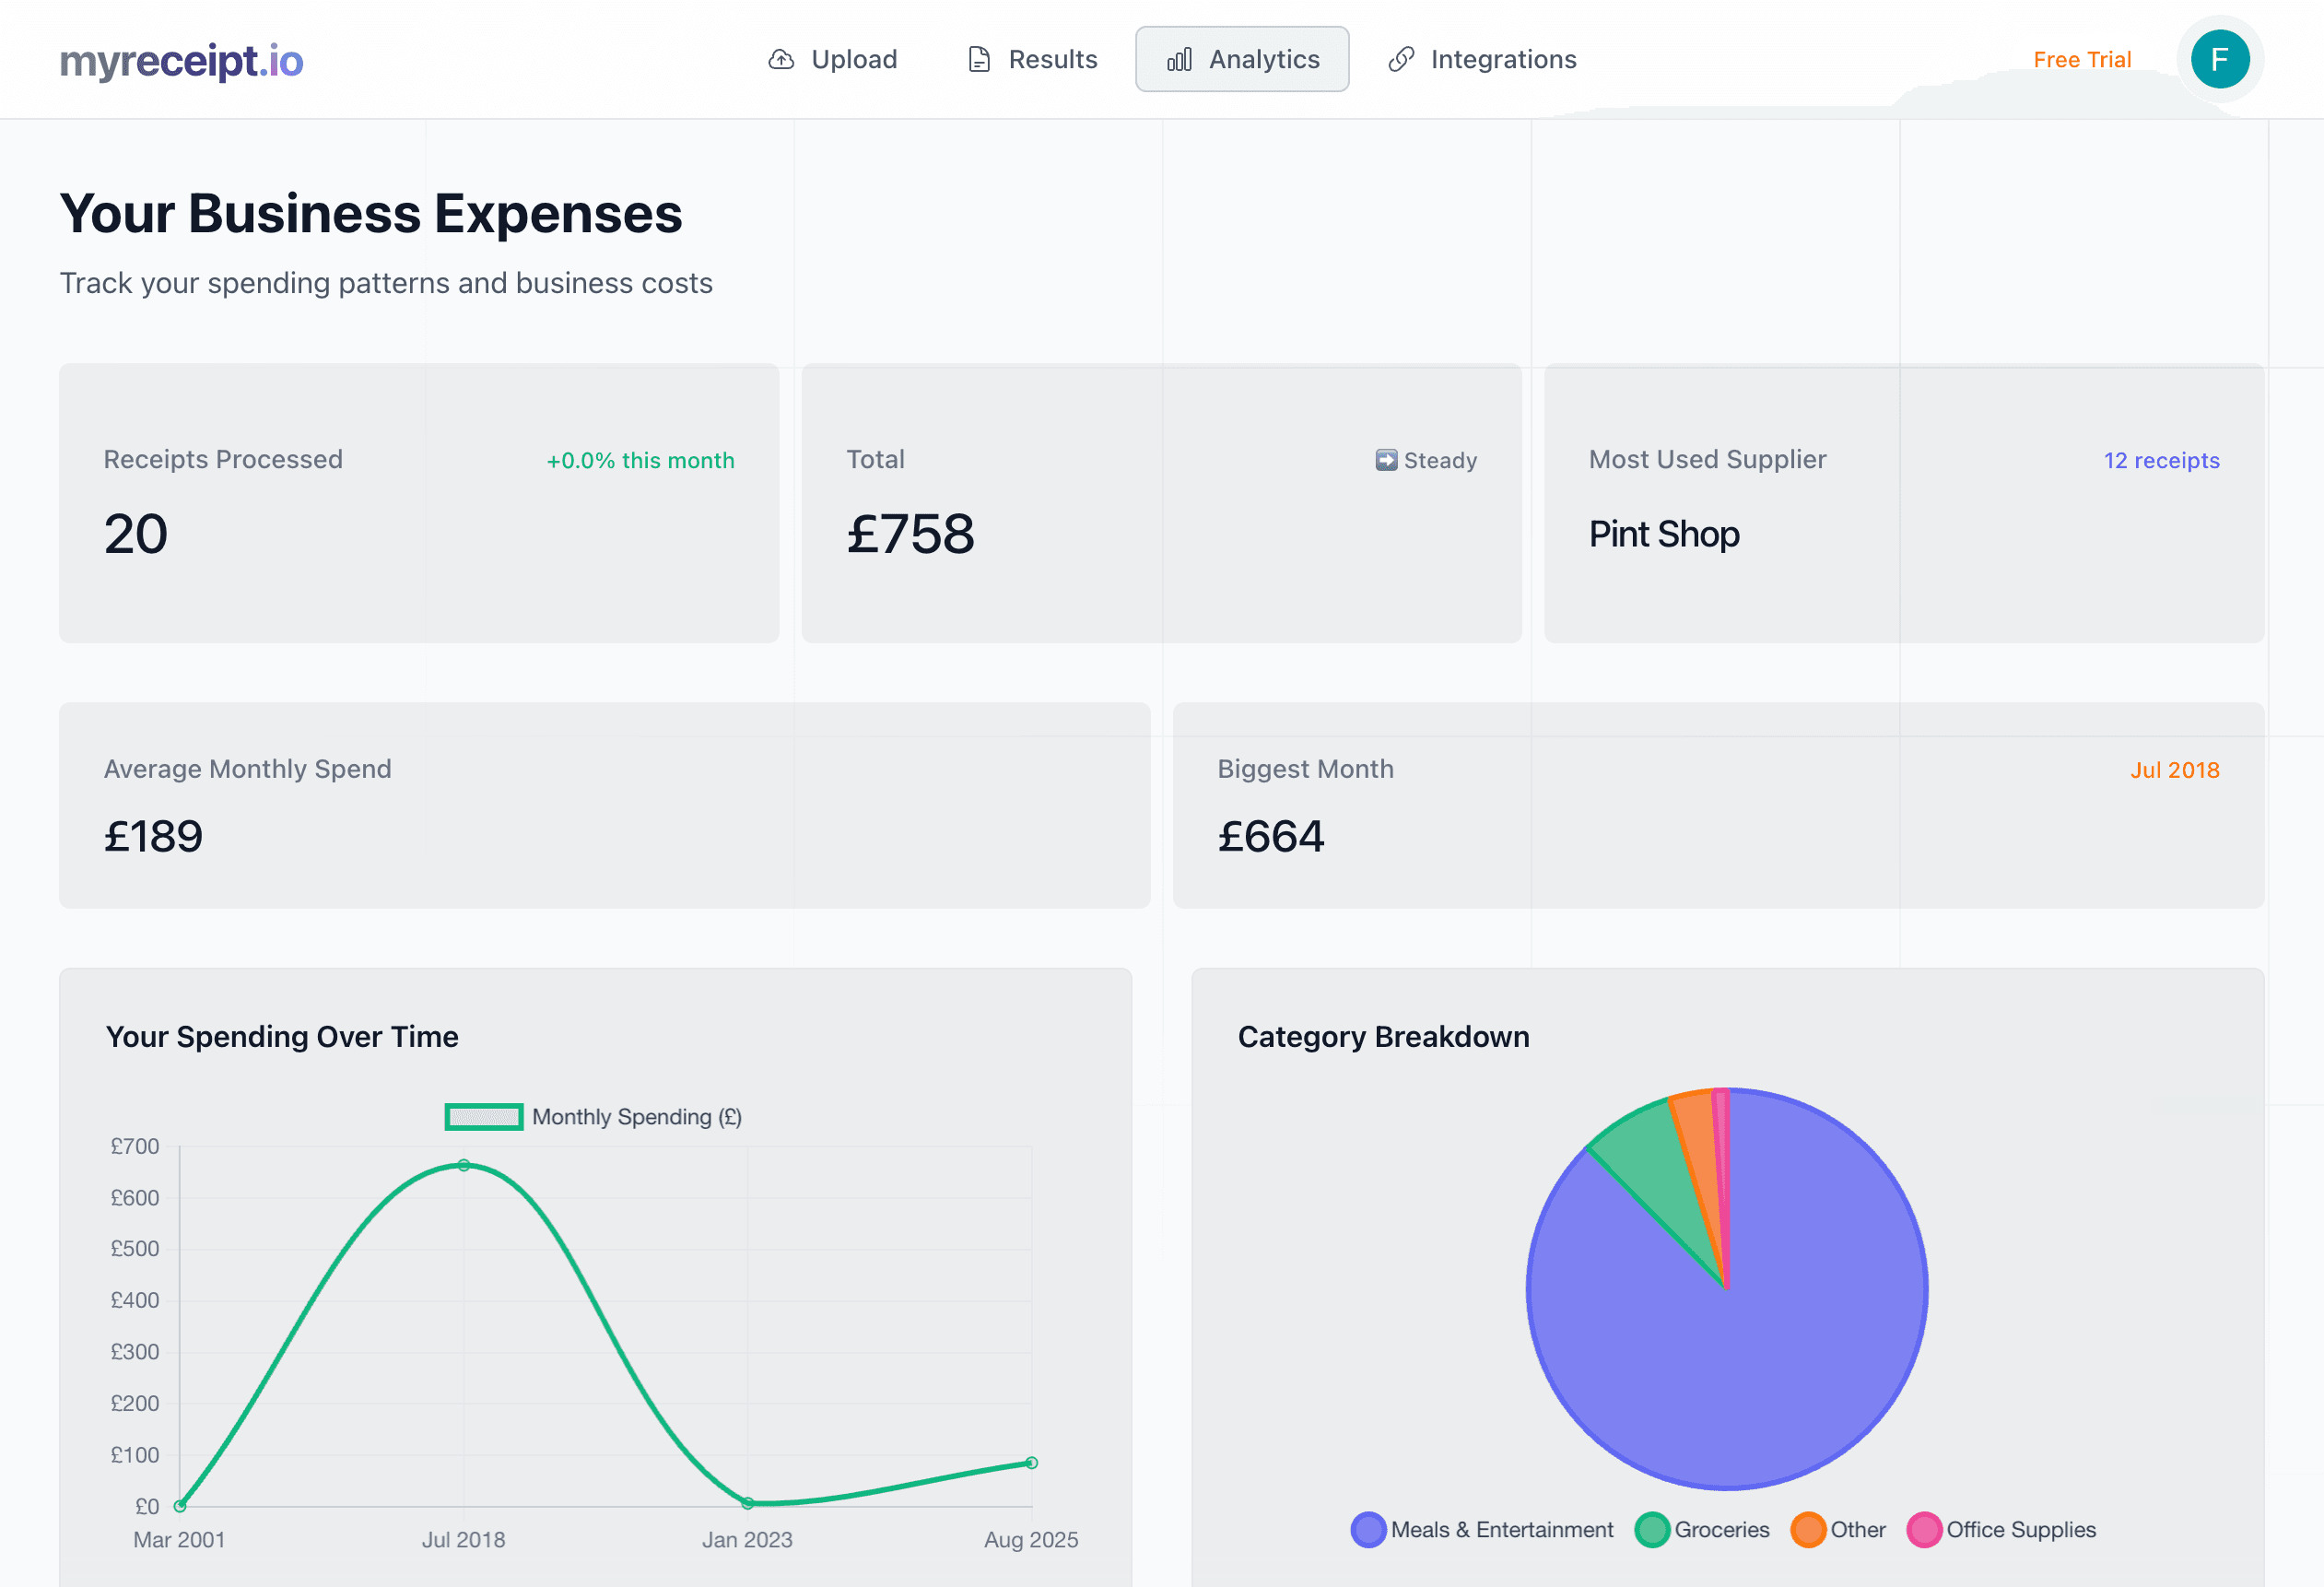Open the profile avatar marked F
2324x1587 pixels.
[x=2221, y=59]
